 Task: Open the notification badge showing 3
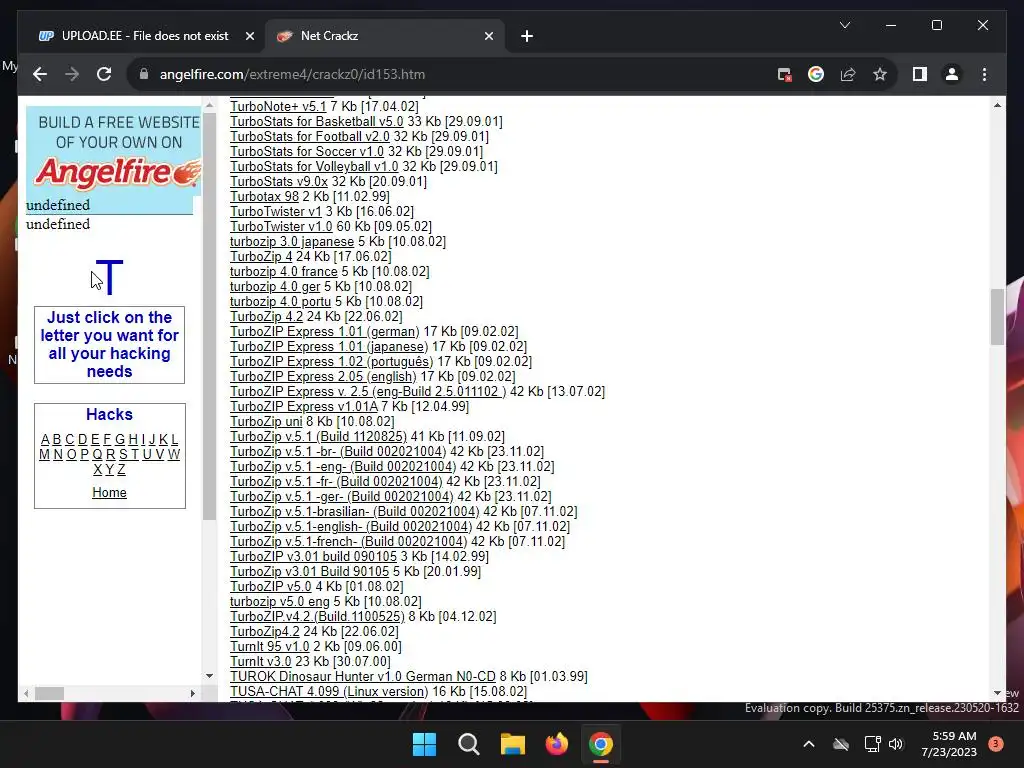coord(996,744)
